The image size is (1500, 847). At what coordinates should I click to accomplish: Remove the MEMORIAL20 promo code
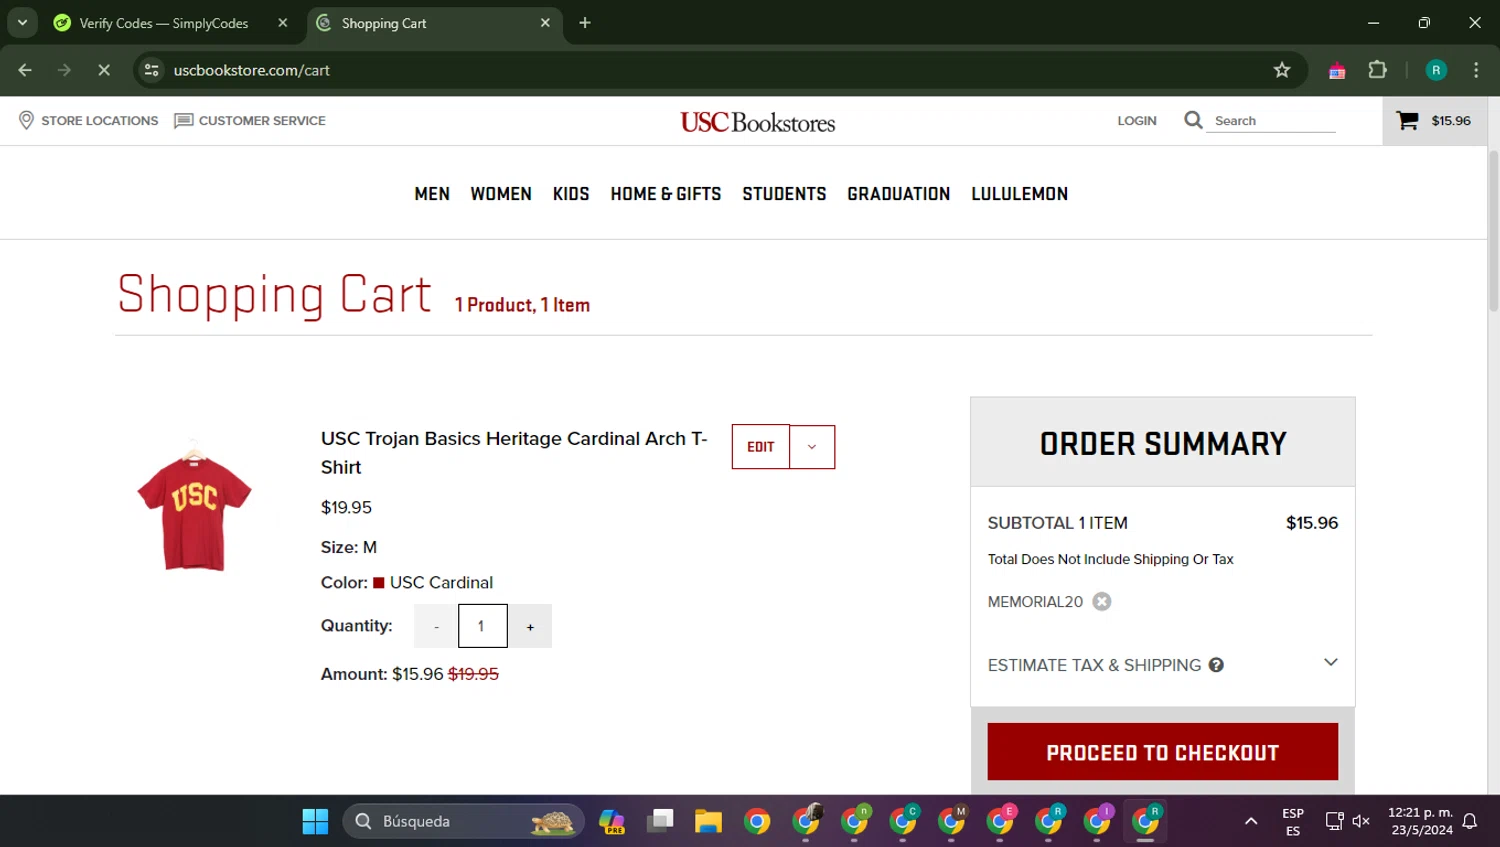pyautogui.click(x=1102, y=601)
